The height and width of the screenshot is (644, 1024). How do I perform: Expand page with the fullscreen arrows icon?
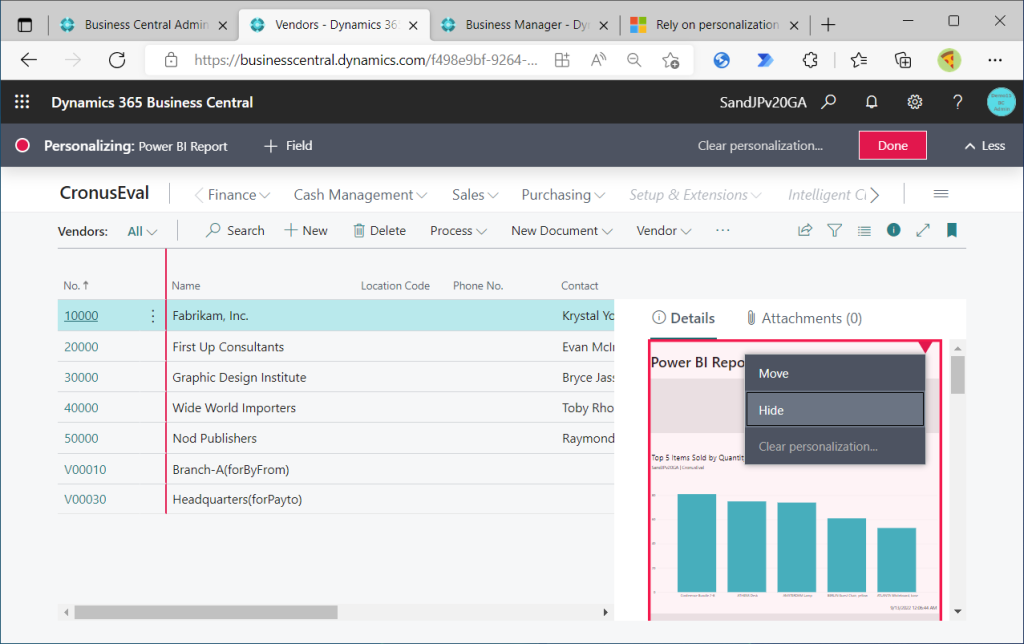coord(923,231)
